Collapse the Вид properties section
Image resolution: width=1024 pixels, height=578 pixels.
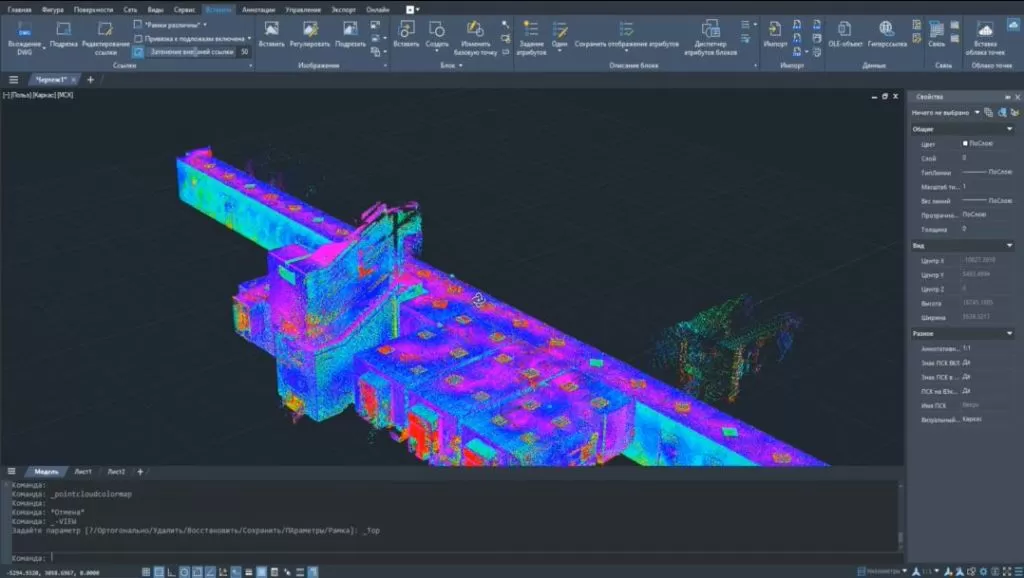(1010, 246)
